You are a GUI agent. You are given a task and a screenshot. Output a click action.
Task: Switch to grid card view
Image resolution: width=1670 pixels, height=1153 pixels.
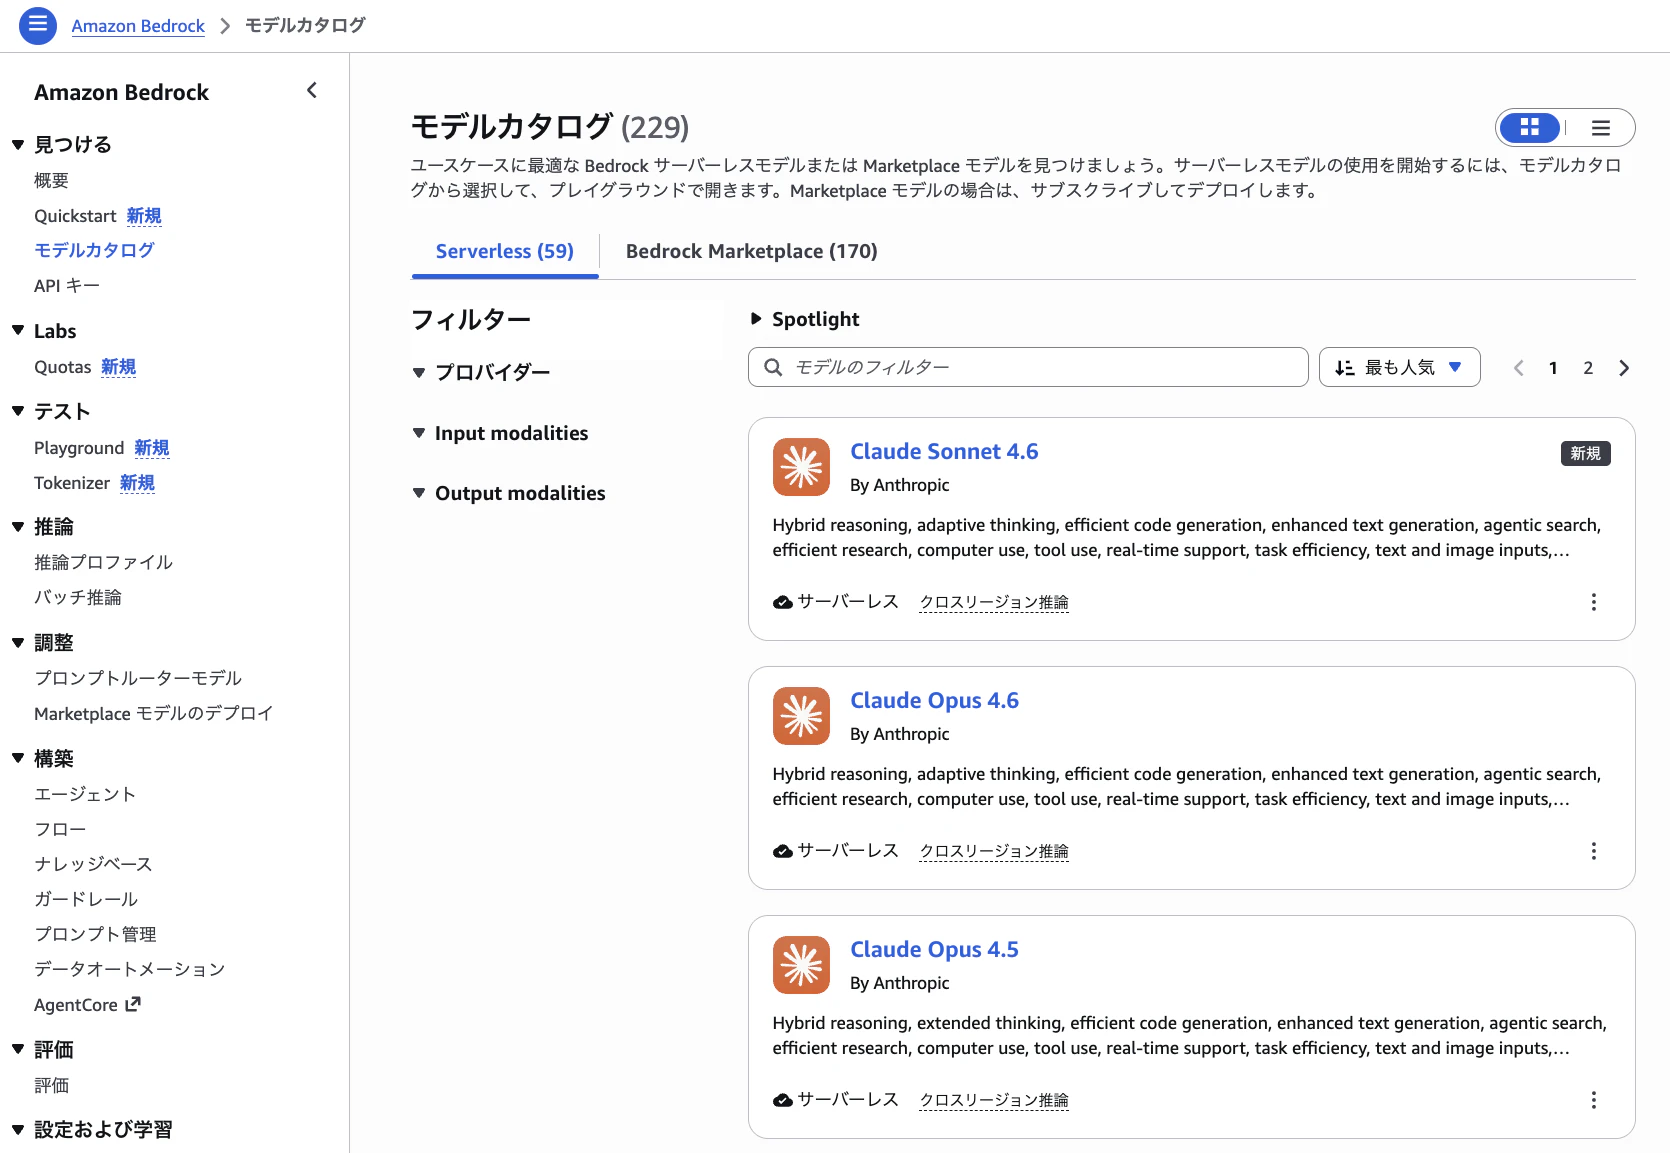coord(1529,127)
